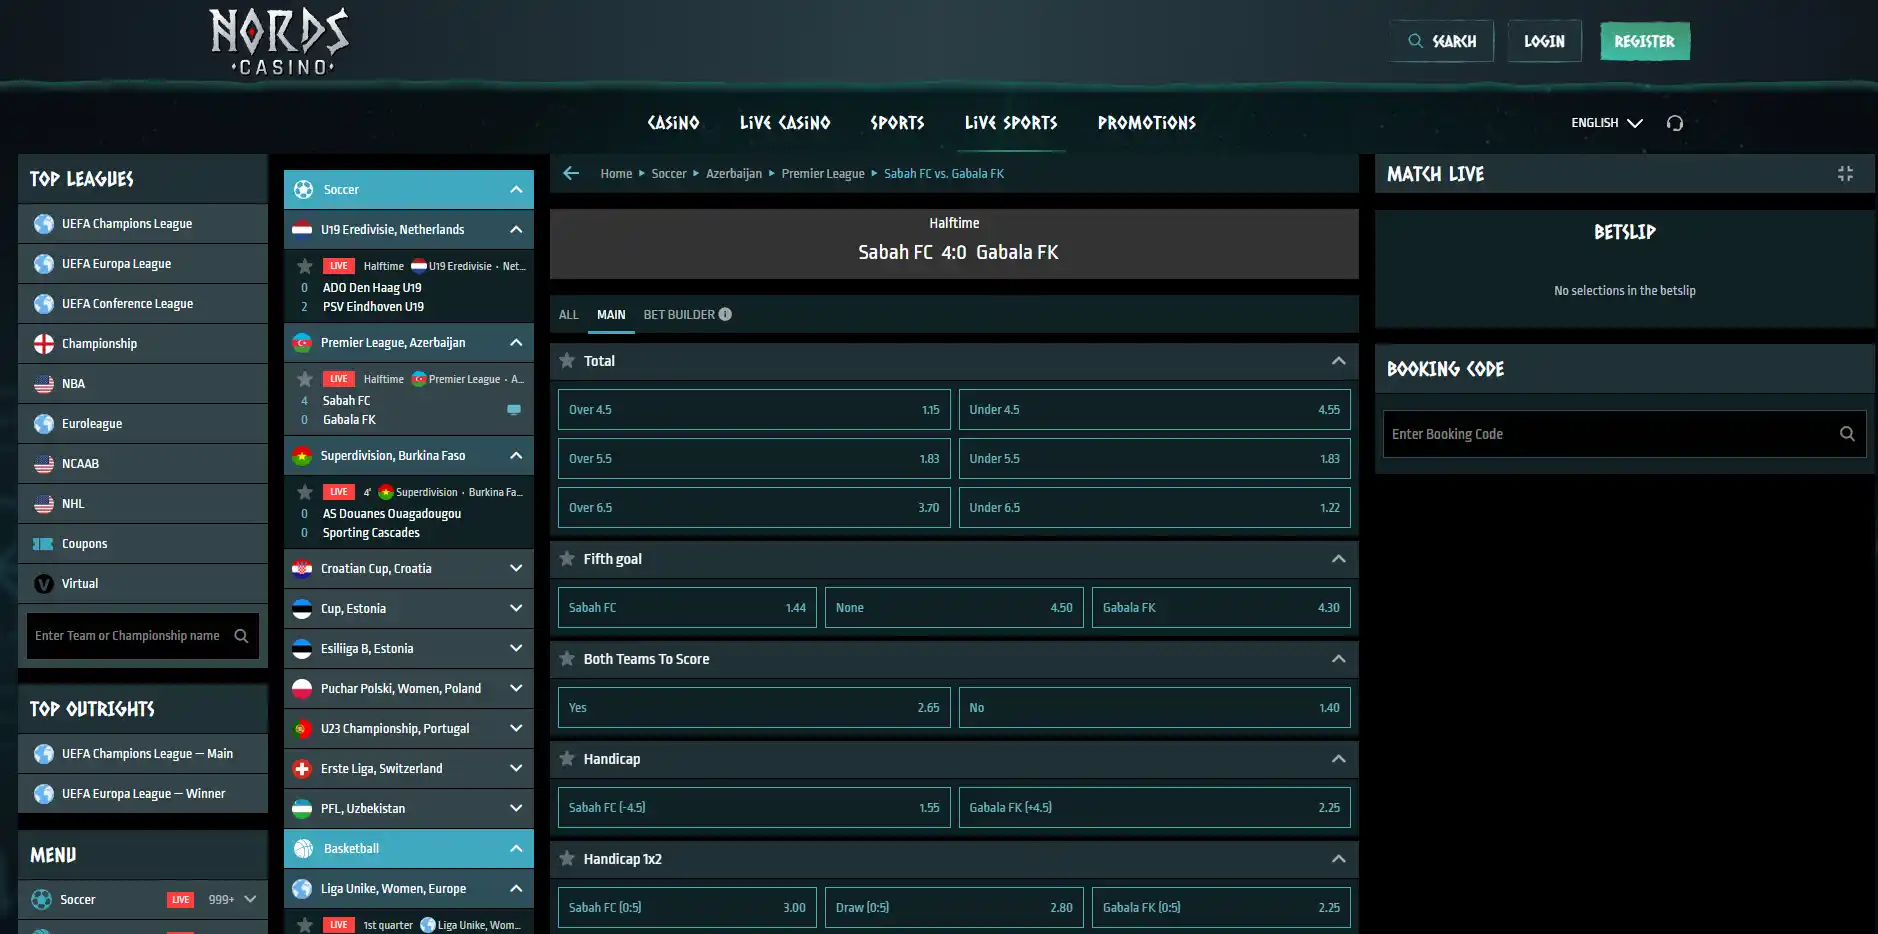This screenshot has width=1878, height=934.
Task: Click the team search magnifier icon
Action: pyautogui.click(x=241, y=636)
